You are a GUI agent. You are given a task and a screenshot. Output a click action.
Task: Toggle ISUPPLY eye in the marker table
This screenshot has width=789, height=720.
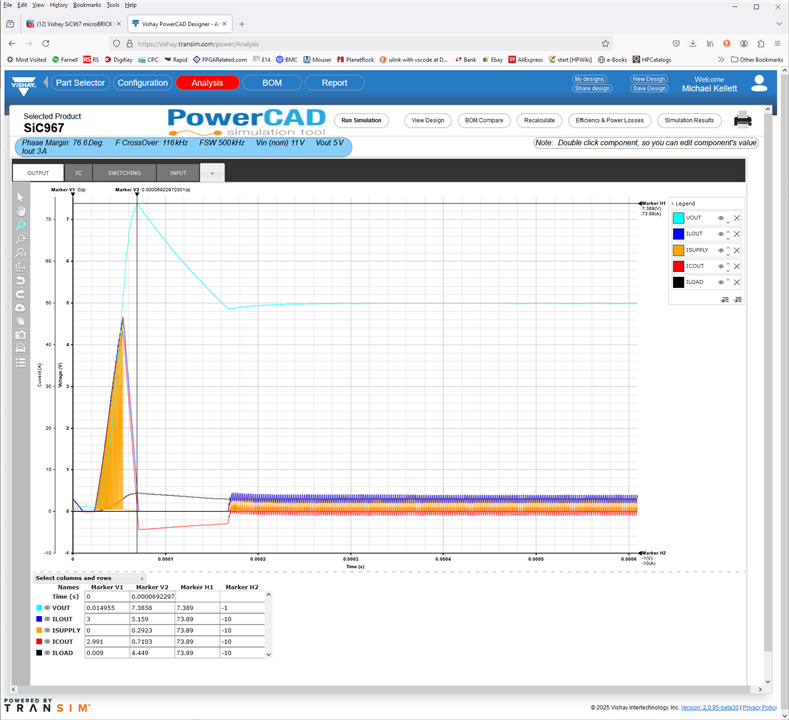(x=47, y=630)
